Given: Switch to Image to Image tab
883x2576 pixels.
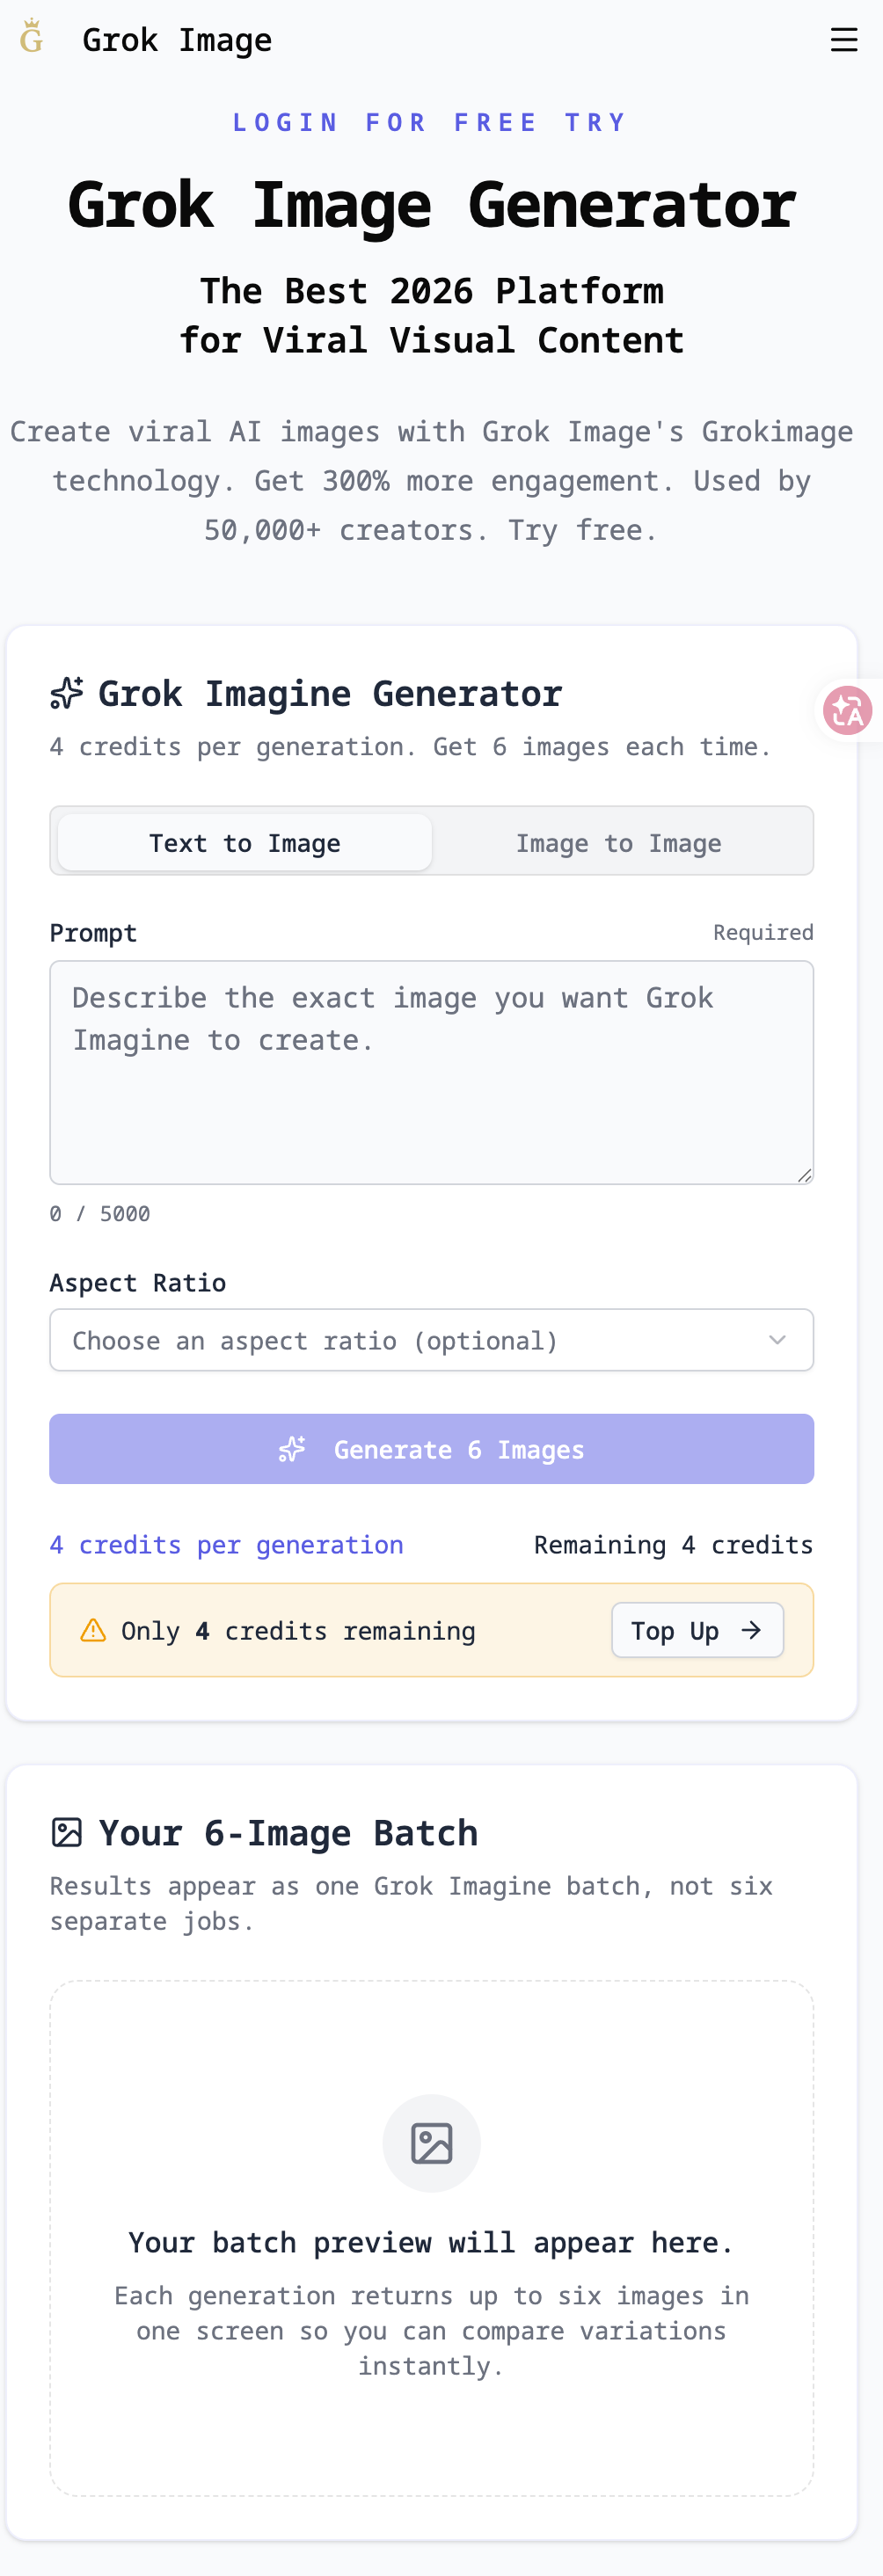Looking at the screenshot, I should click(618, 843).
